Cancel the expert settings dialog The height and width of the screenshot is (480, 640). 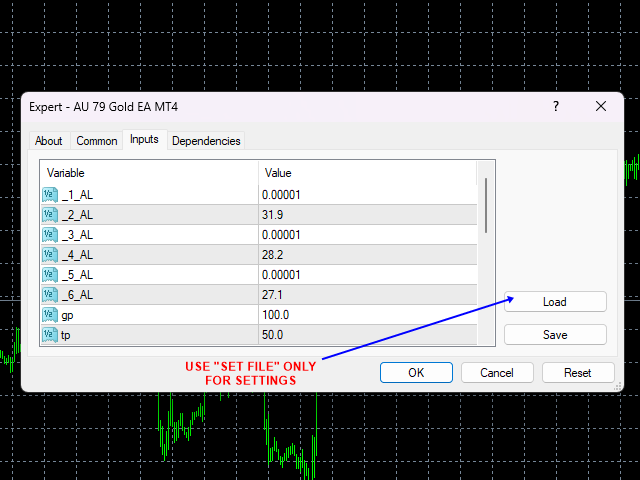click(497, 373)
